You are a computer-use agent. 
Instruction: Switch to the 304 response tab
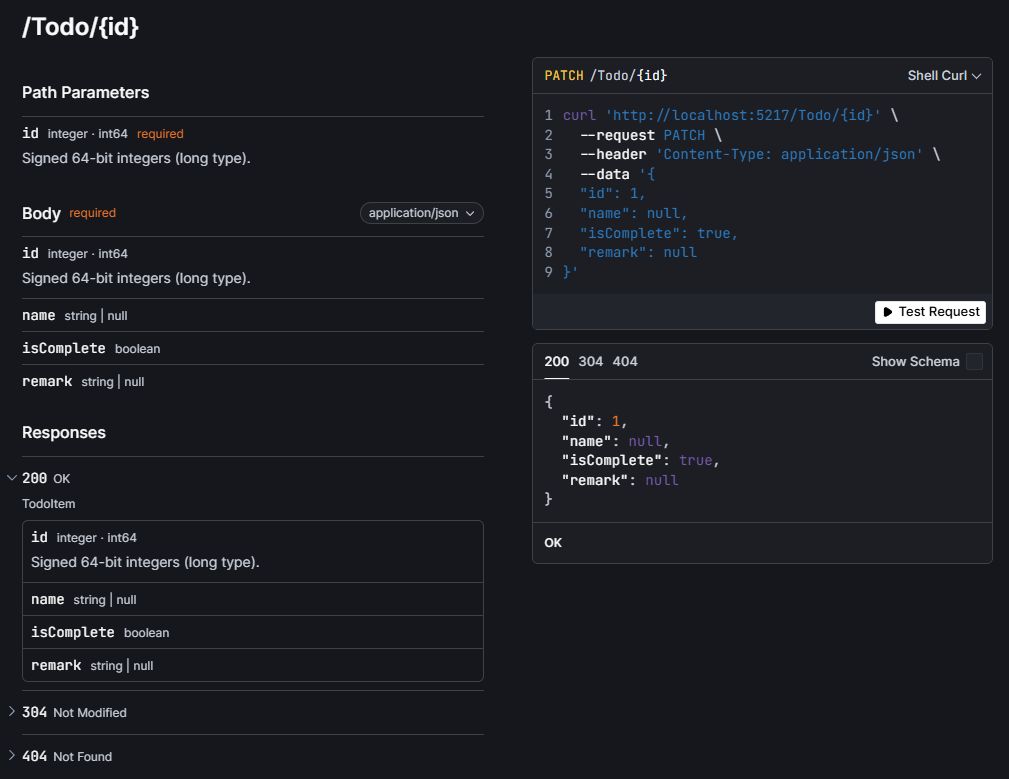pyautogui.click(x=591, y=361)
